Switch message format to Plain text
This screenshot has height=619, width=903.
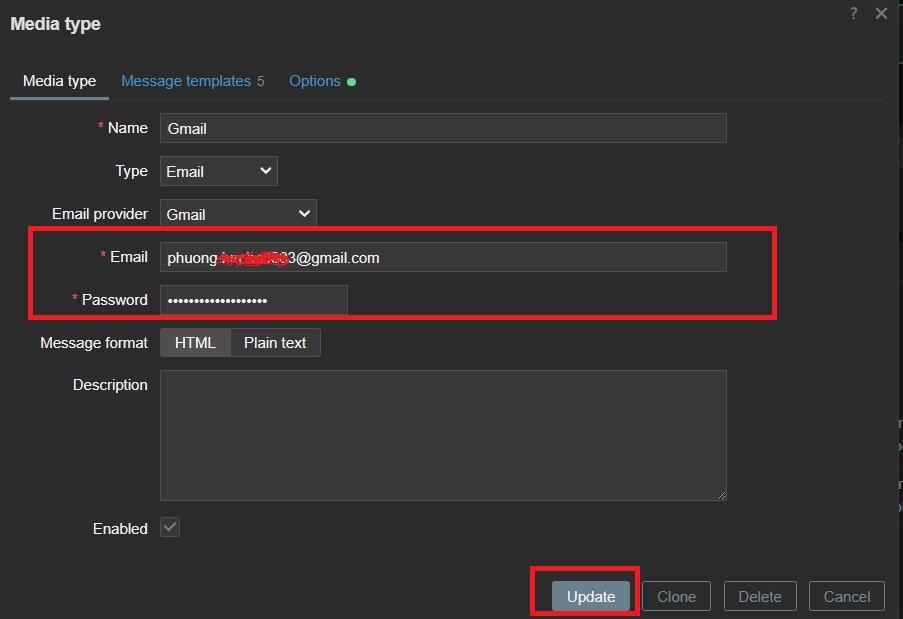tap(275, 343)
